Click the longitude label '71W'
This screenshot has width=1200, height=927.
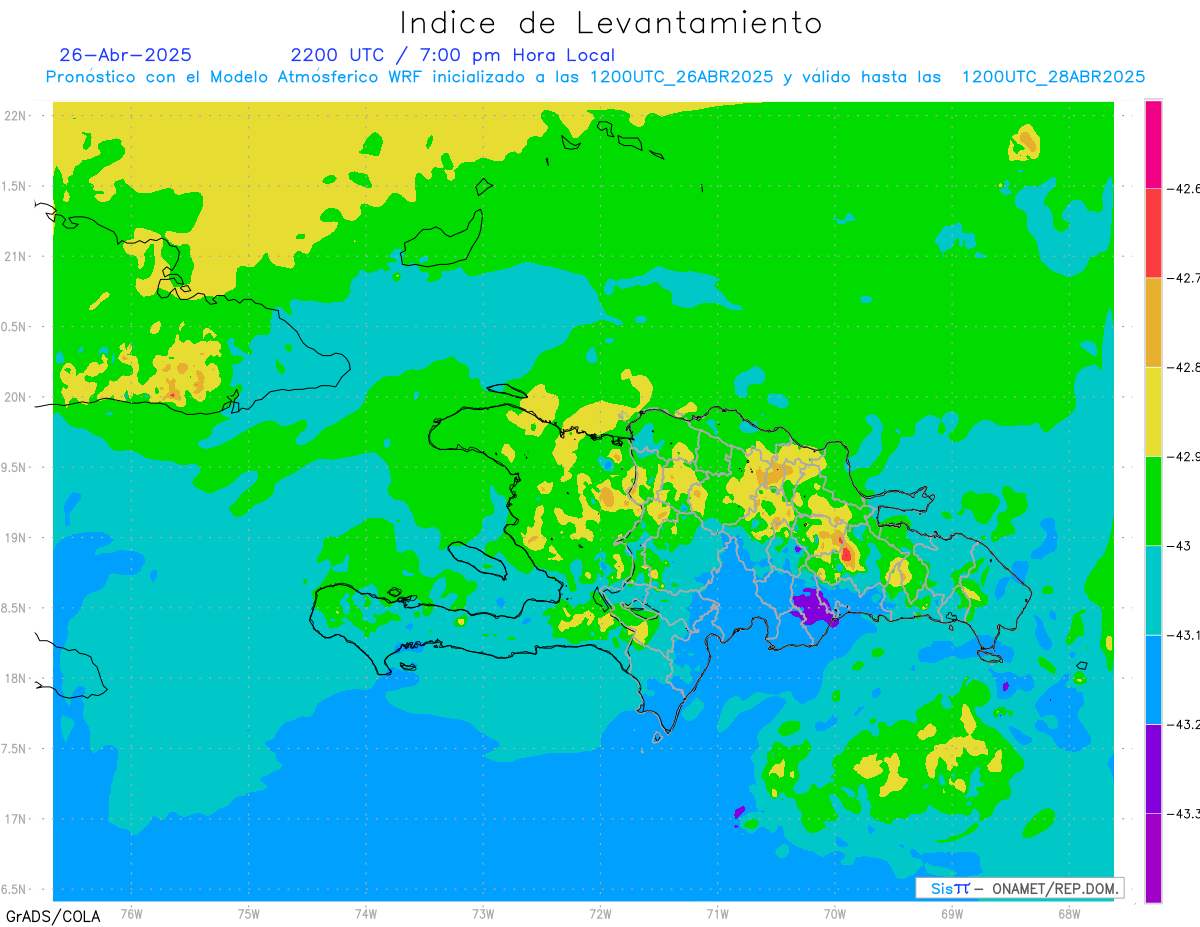point(717,913)
